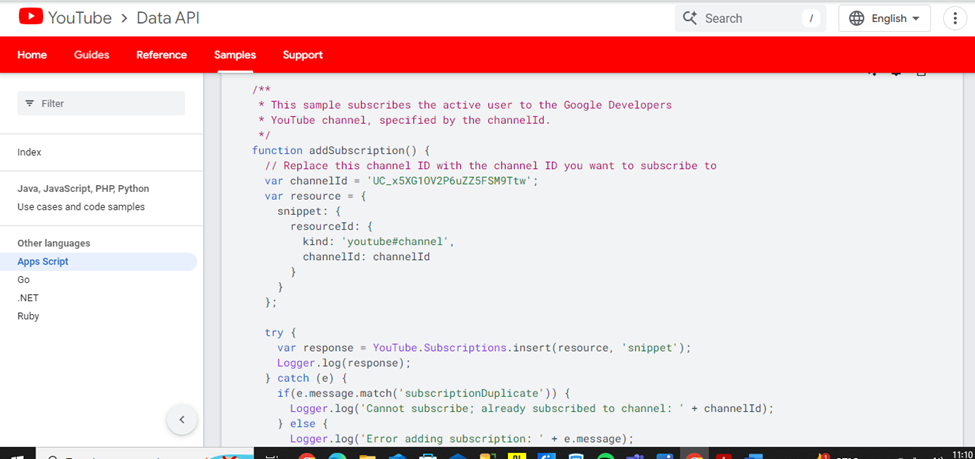Select the Samples tab

[235, 55]
